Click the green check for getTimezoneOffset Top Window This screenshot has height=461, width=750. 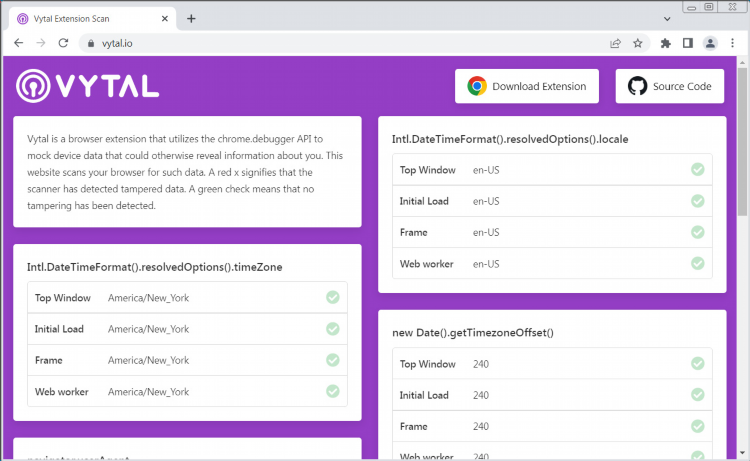pyautogui.click(x=697, y=363)
